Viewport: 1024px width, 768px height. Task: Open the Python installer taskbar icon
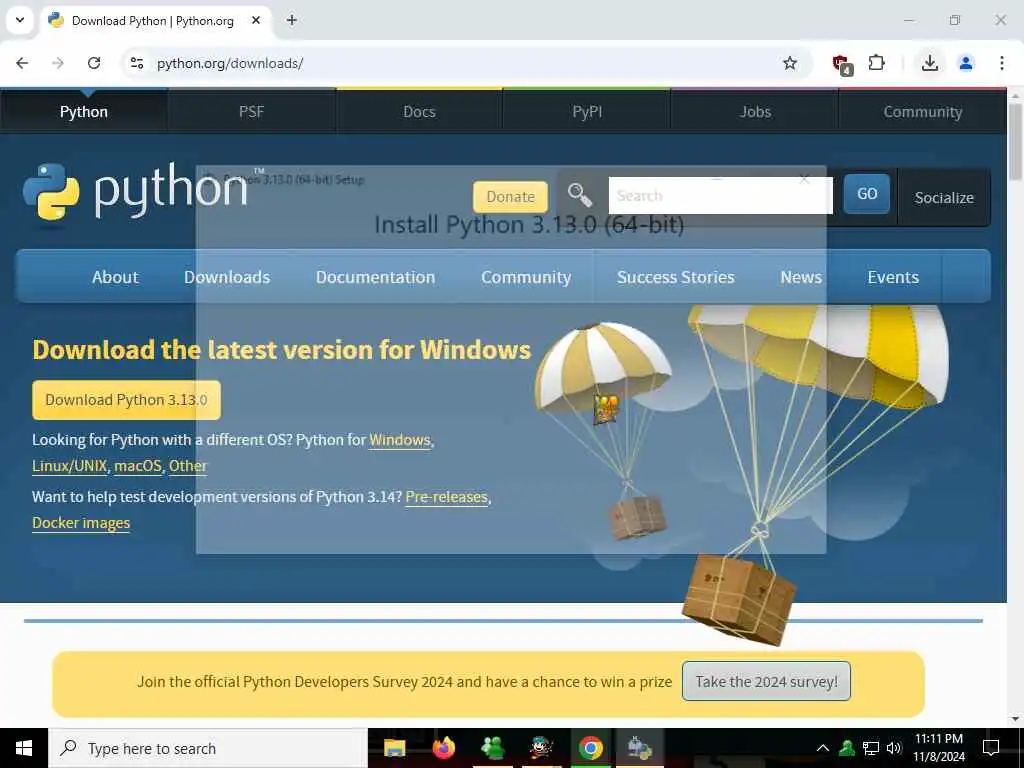(639, 748)
